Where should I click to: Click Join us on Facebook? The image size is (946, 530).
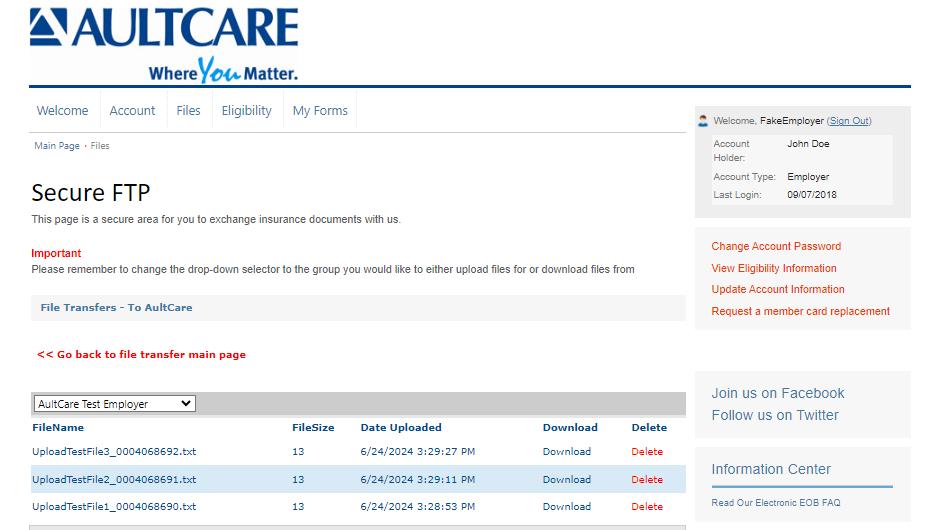pos(778,393)
